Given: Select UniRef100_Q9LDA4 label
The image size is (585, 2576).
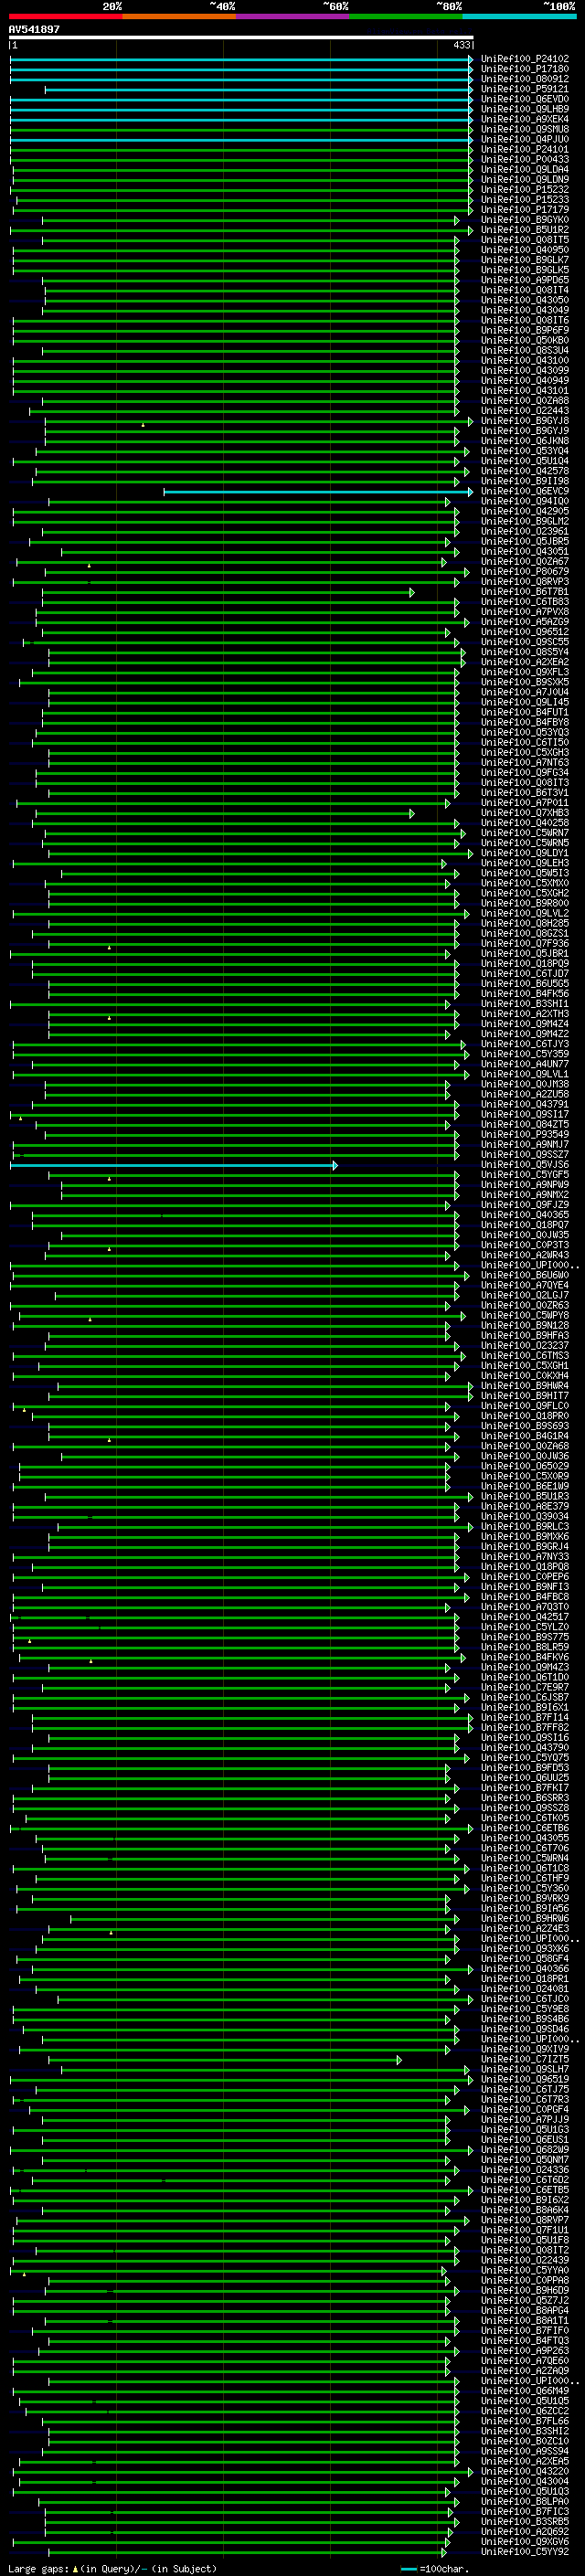Looking at the screenshot, I should [x=525, y=169].
